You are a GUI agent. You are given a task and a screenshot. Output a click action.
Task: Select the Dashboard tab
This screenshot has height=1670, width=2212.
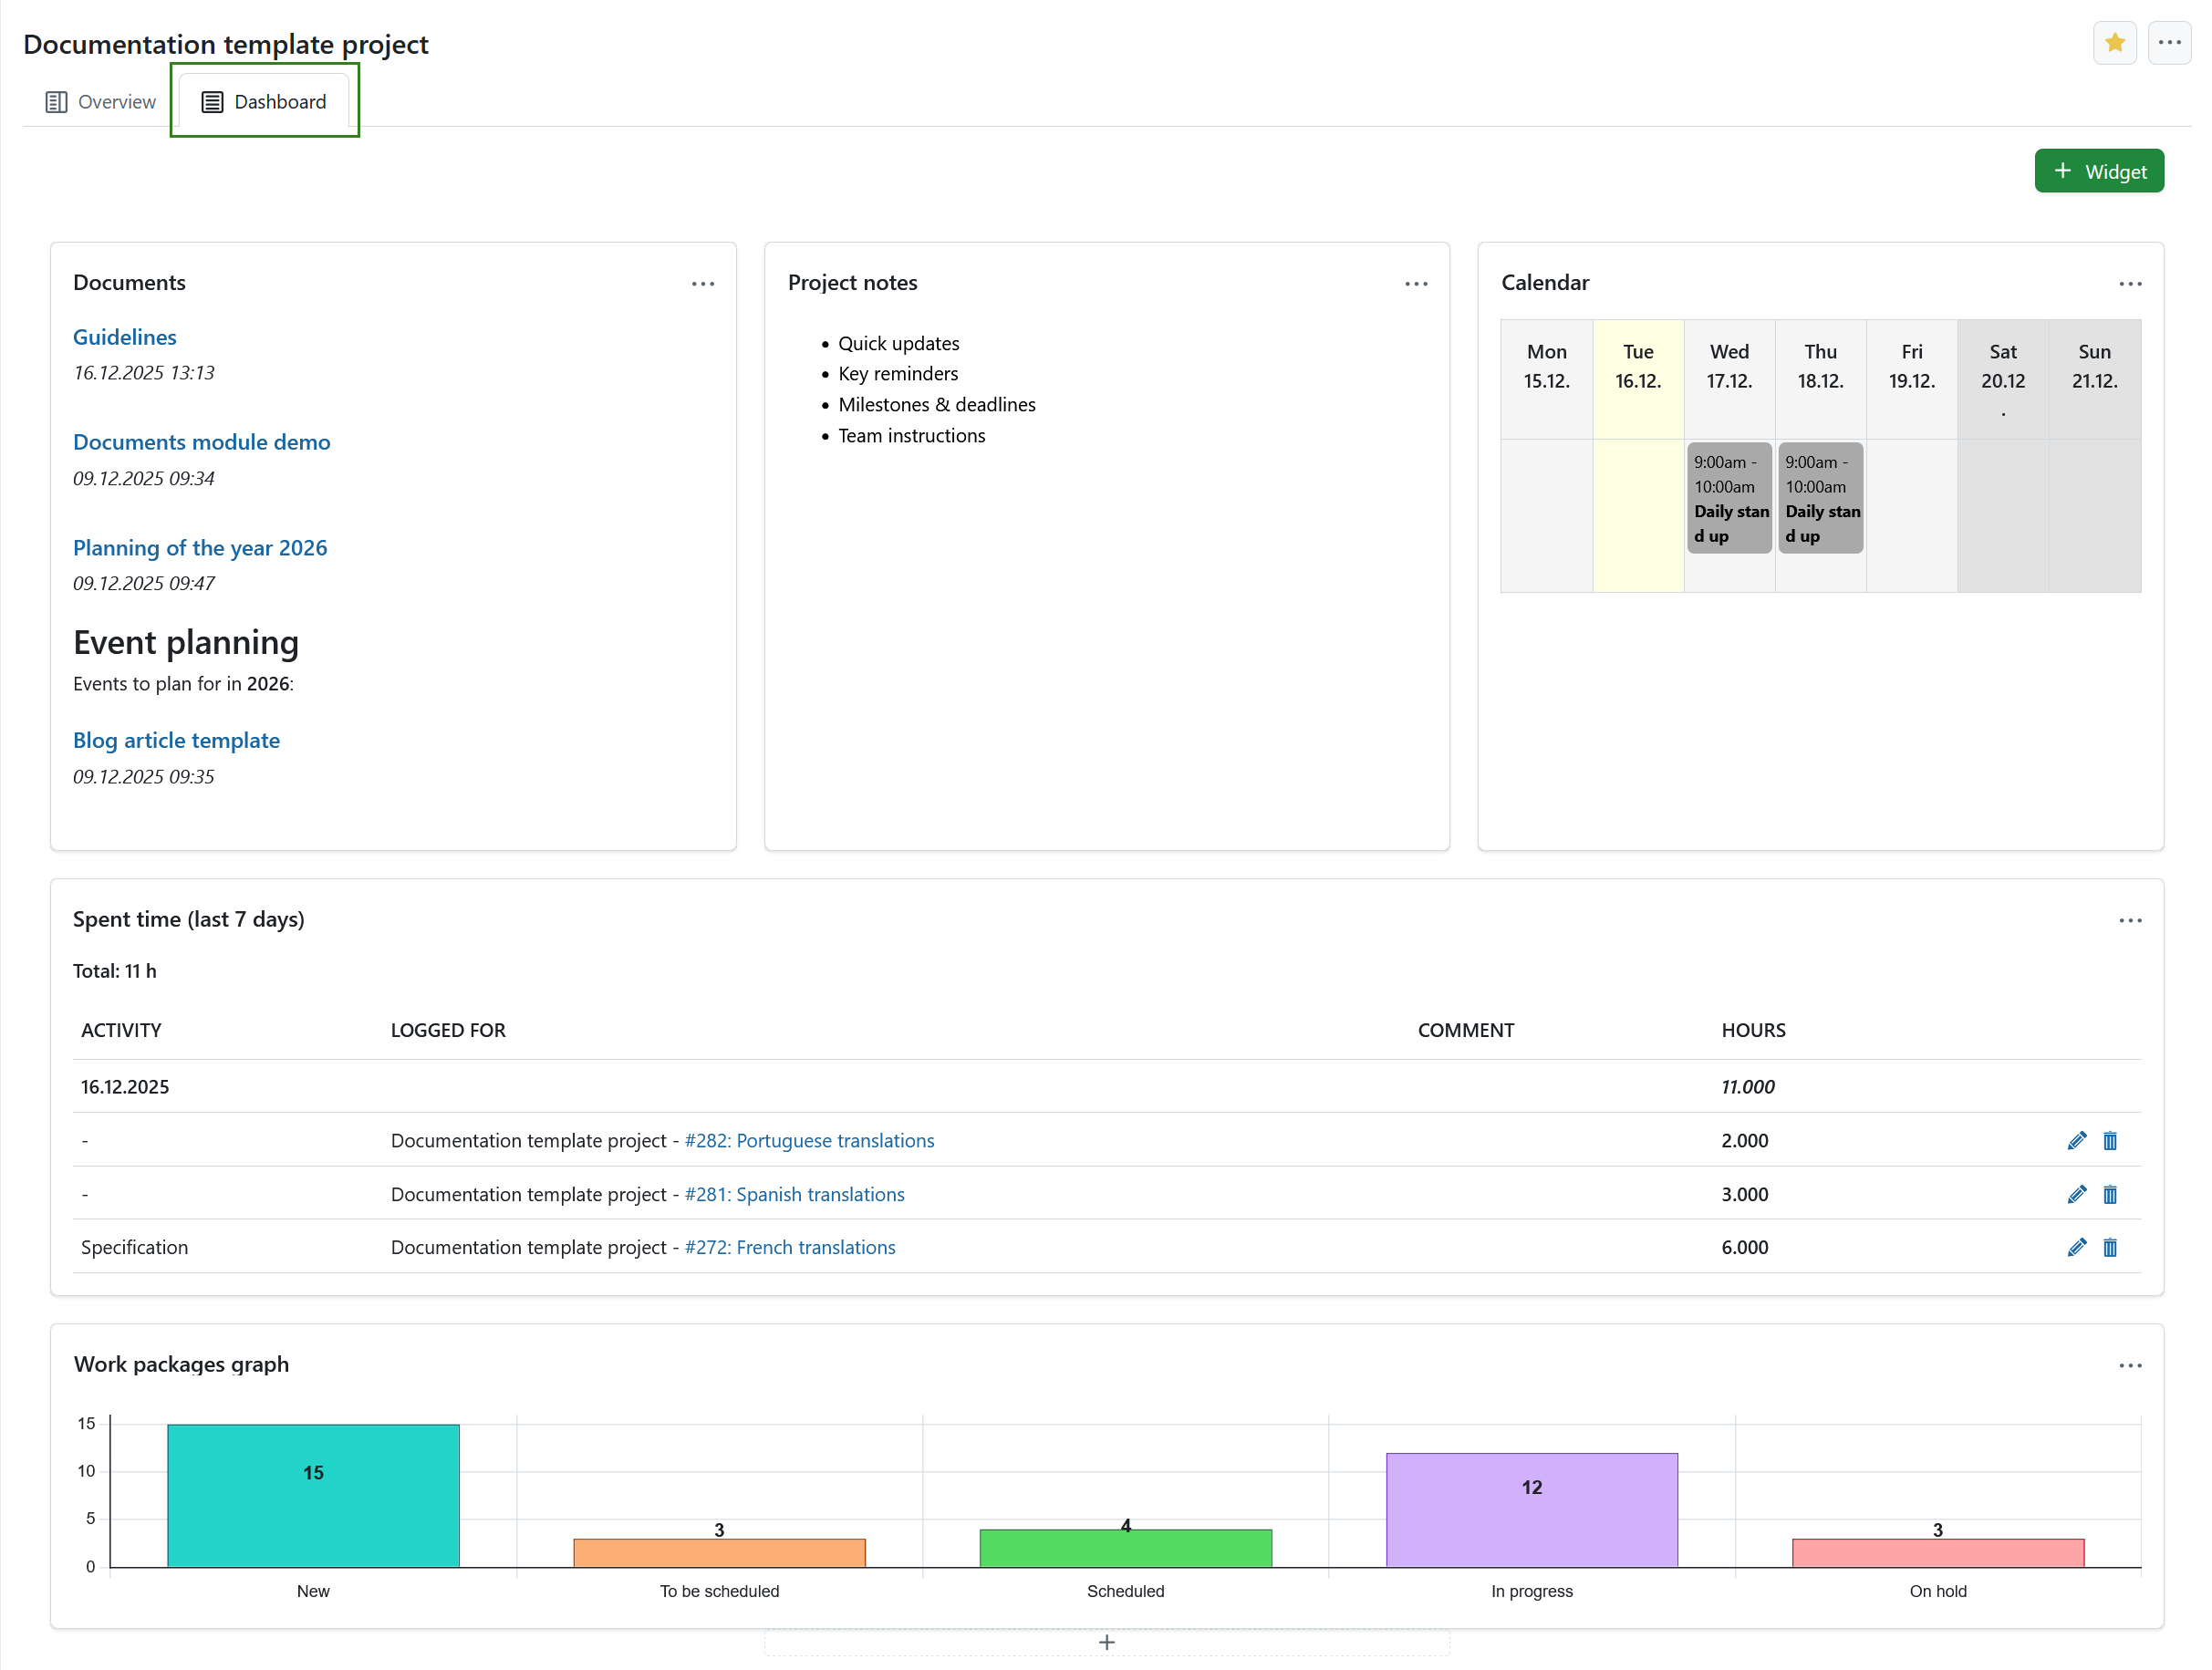(x=264, y=101)
